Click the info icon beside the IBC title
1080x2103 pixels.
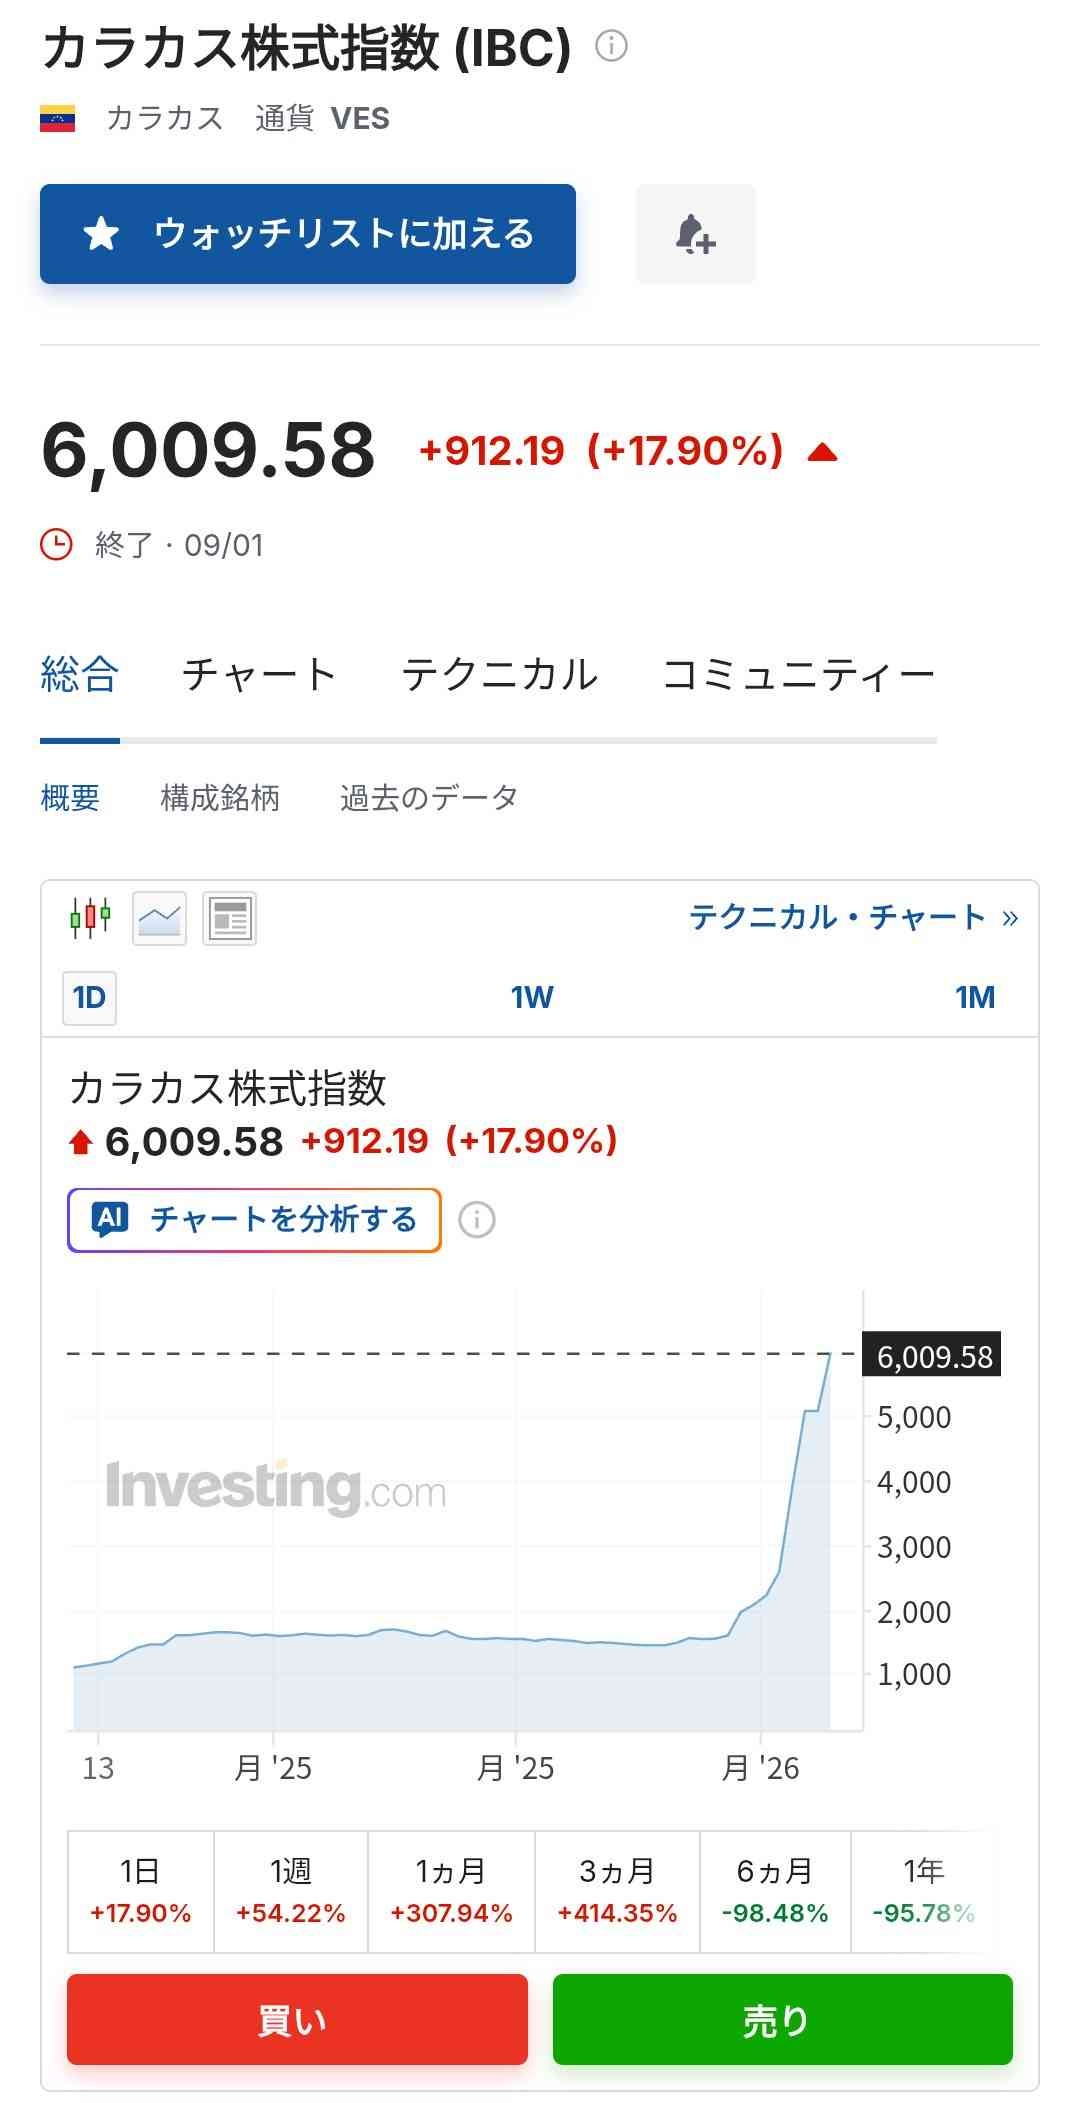pos(611,46)
